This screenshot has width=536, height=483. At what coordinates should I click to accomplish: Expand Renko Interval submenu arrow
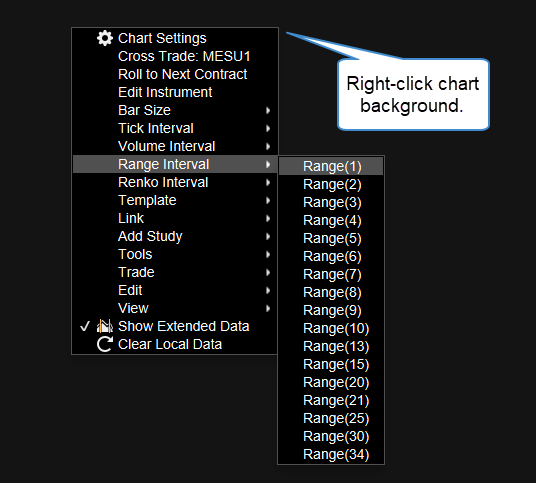[268, 183]
